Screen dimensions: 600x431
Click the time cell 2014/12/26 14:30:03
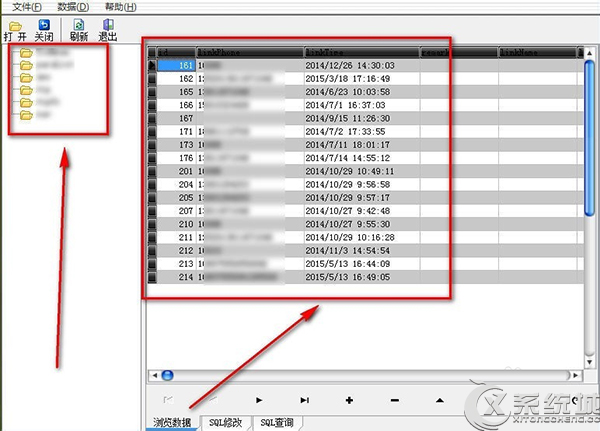(x=362, y=65)
